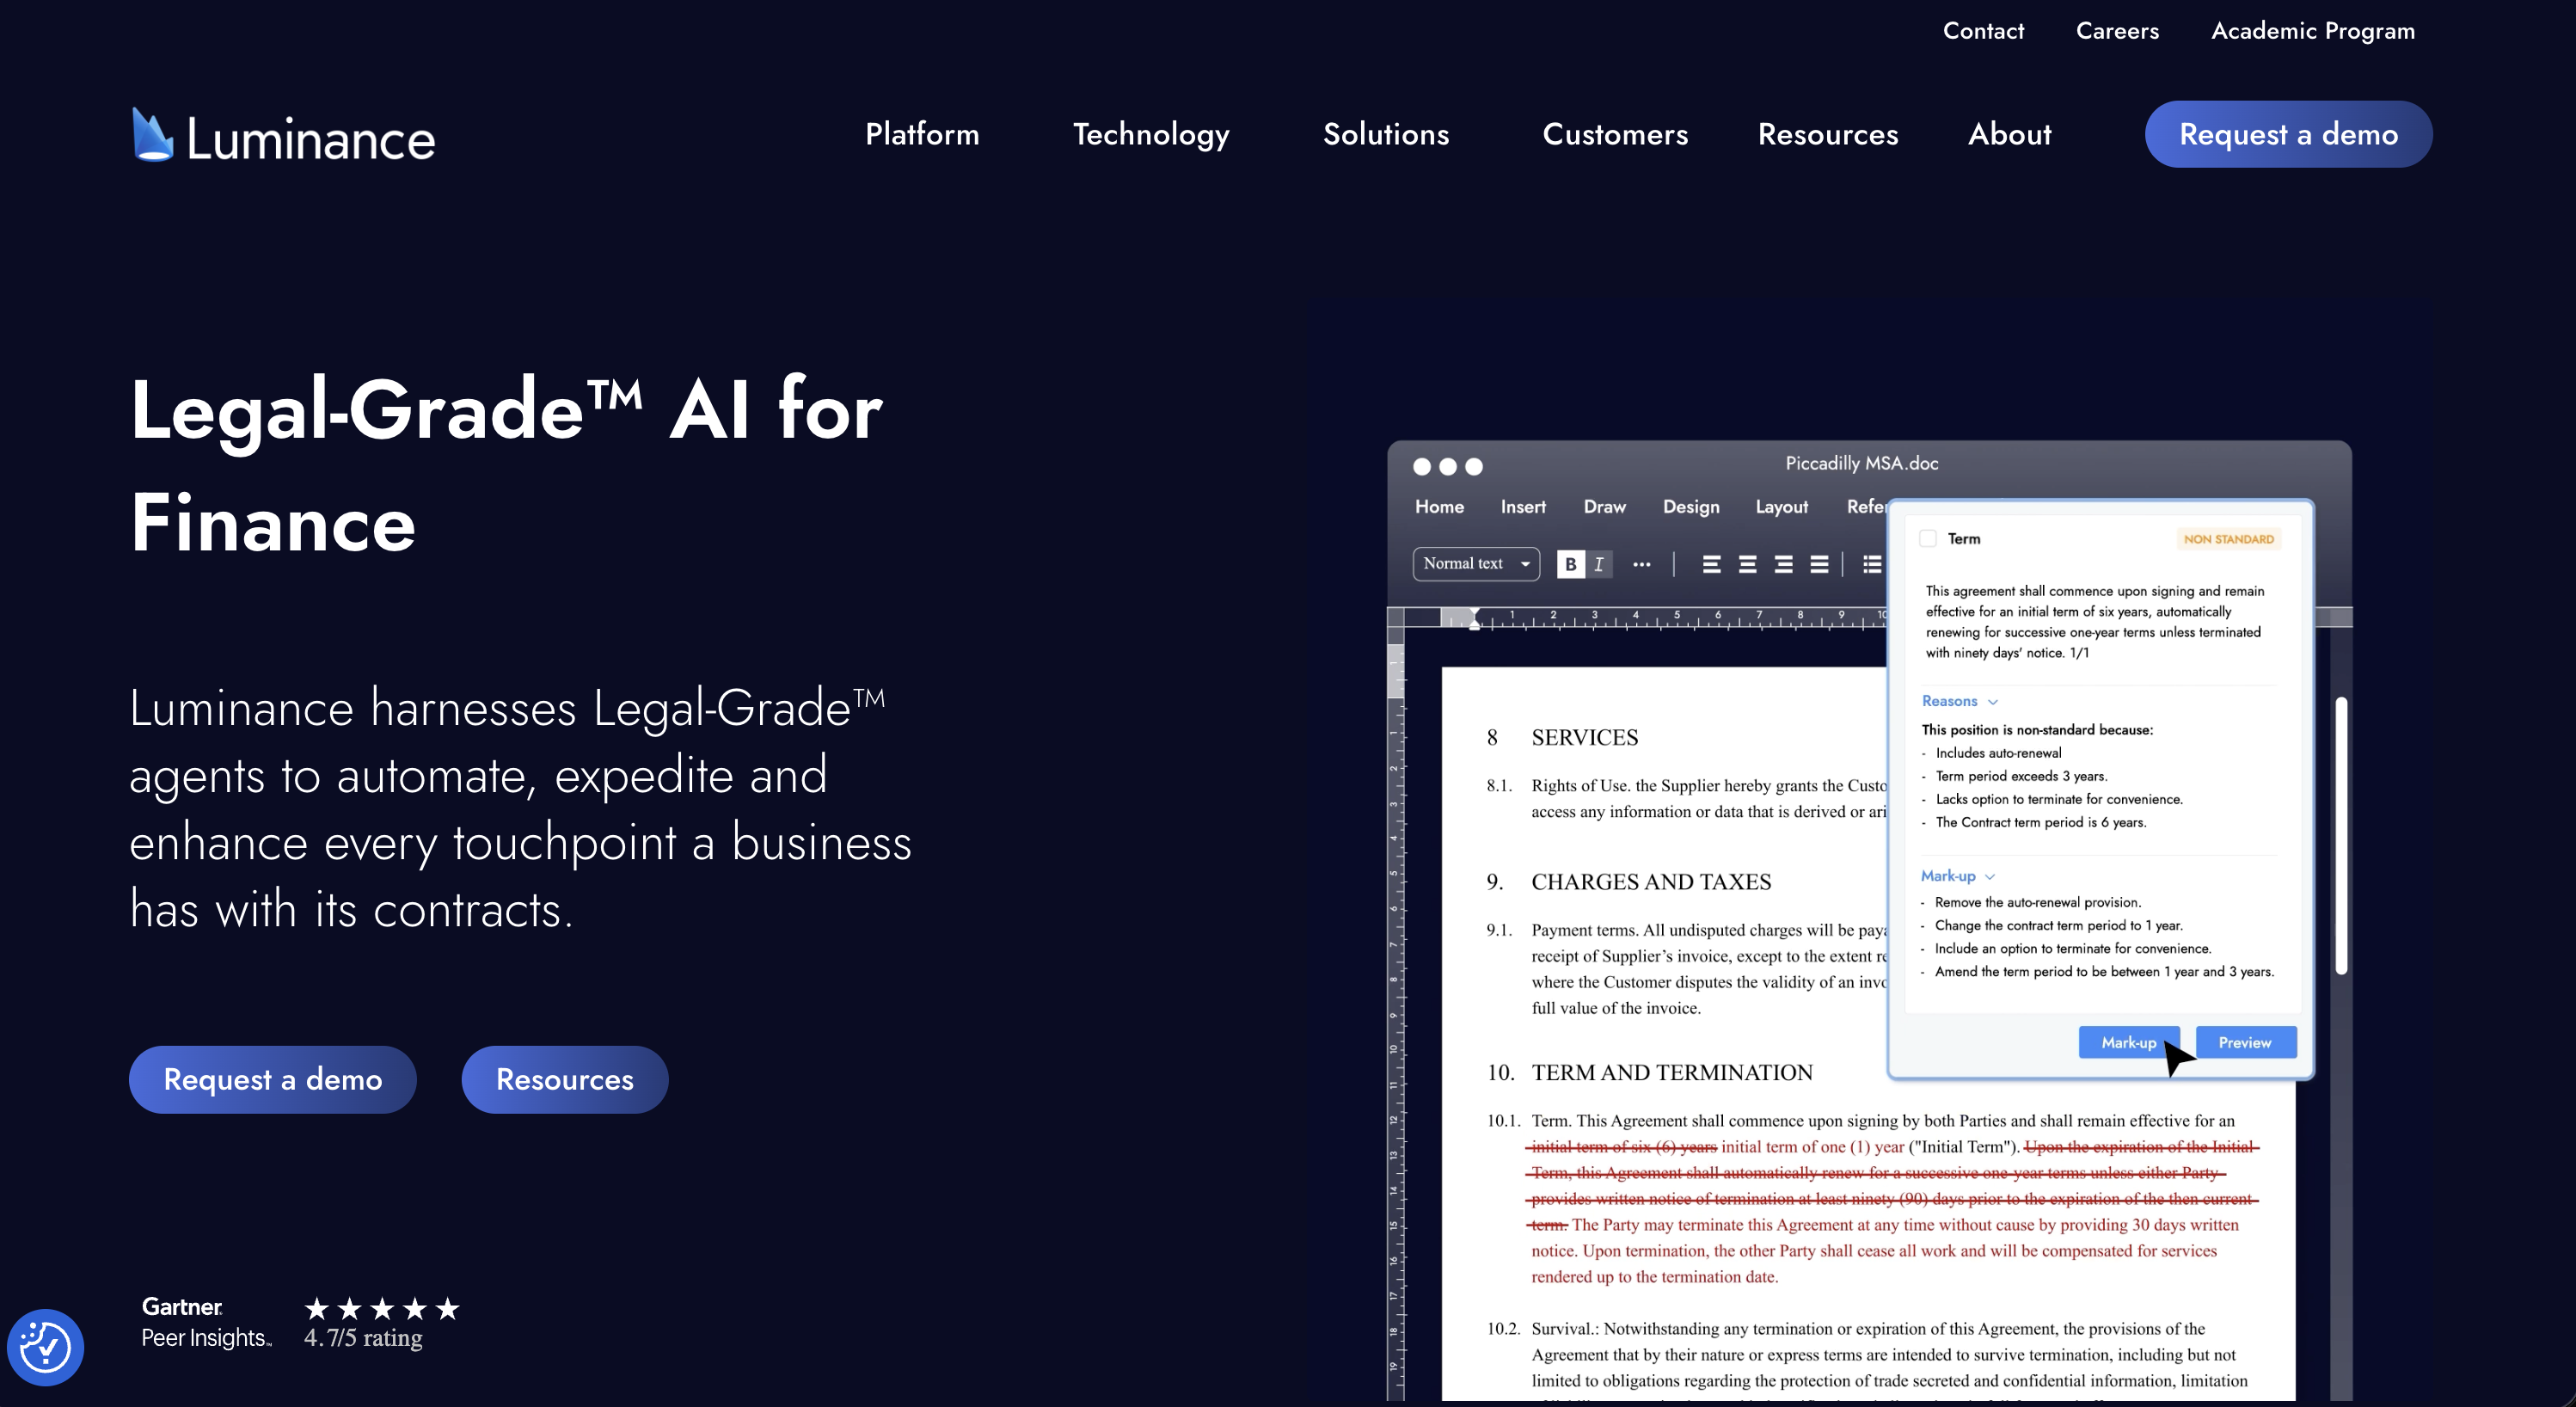Click clause 10.2 Survival text

(x=1867, y=1355)
